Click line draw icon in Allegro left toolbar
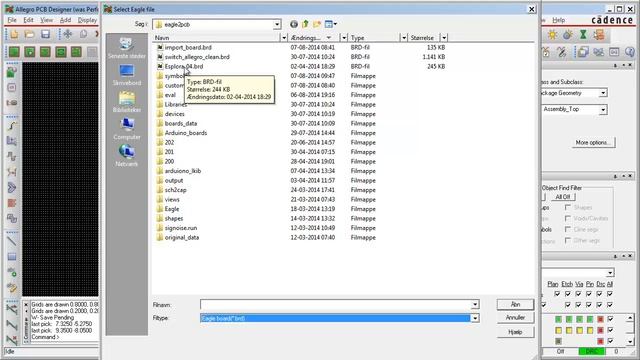Image resolution: width=640 pixels, height=360 pixels. pos(12,241)
